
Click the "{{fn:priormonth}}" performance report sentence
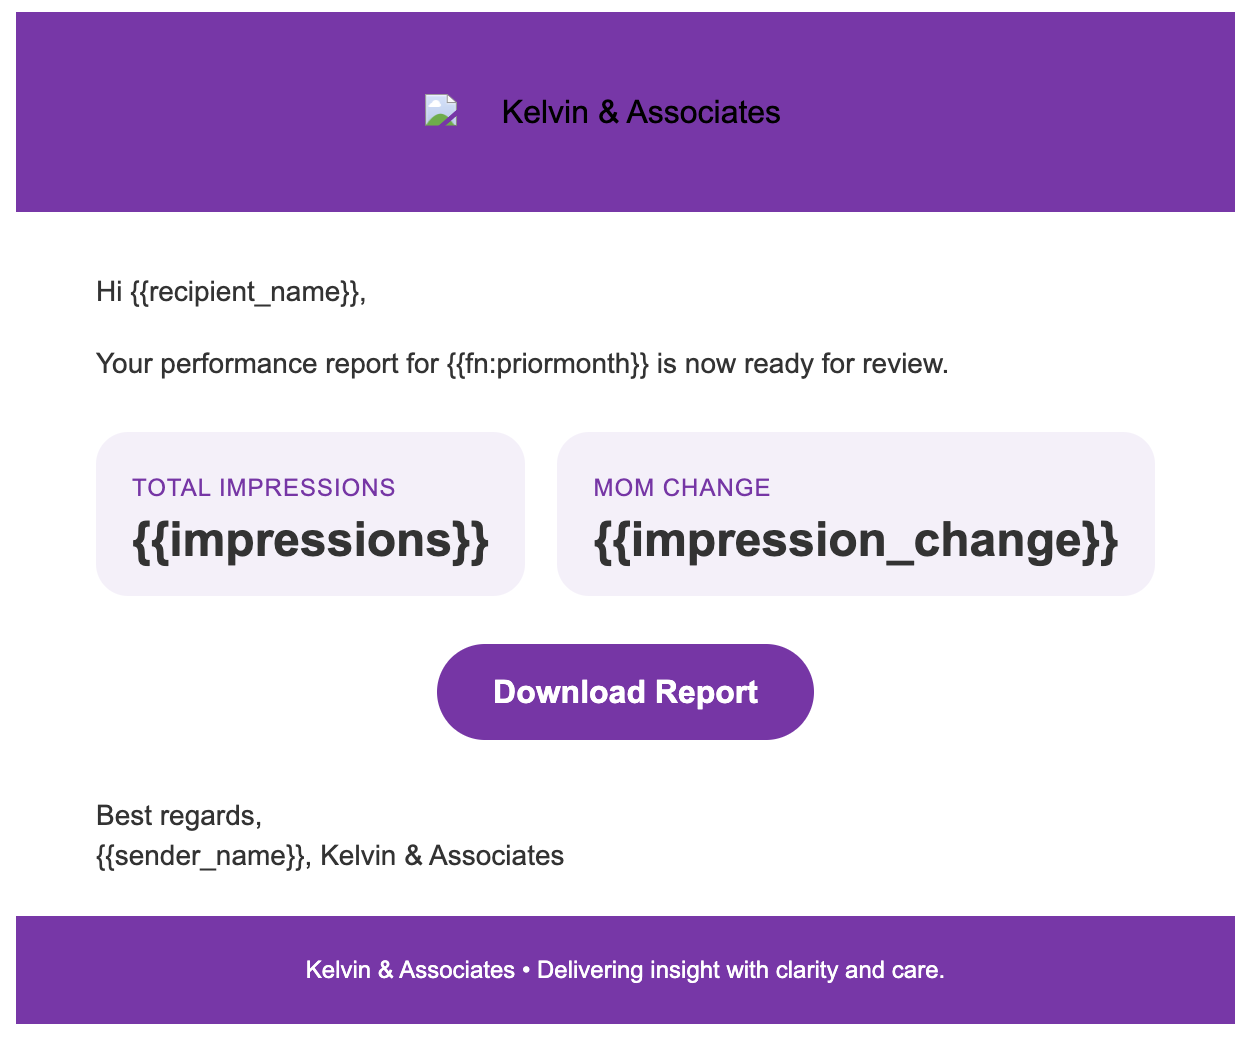(x=522, y=364)
